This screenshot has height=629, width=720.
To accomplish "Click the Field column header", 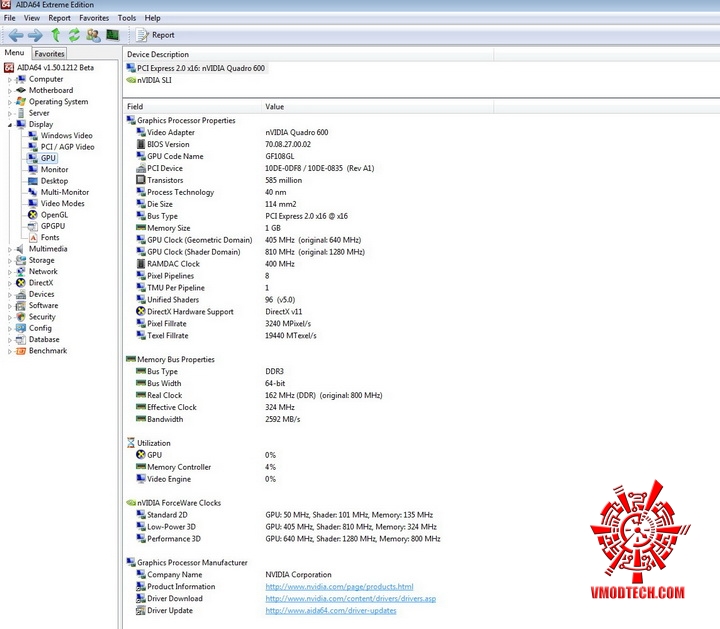I will pos(193,107).
